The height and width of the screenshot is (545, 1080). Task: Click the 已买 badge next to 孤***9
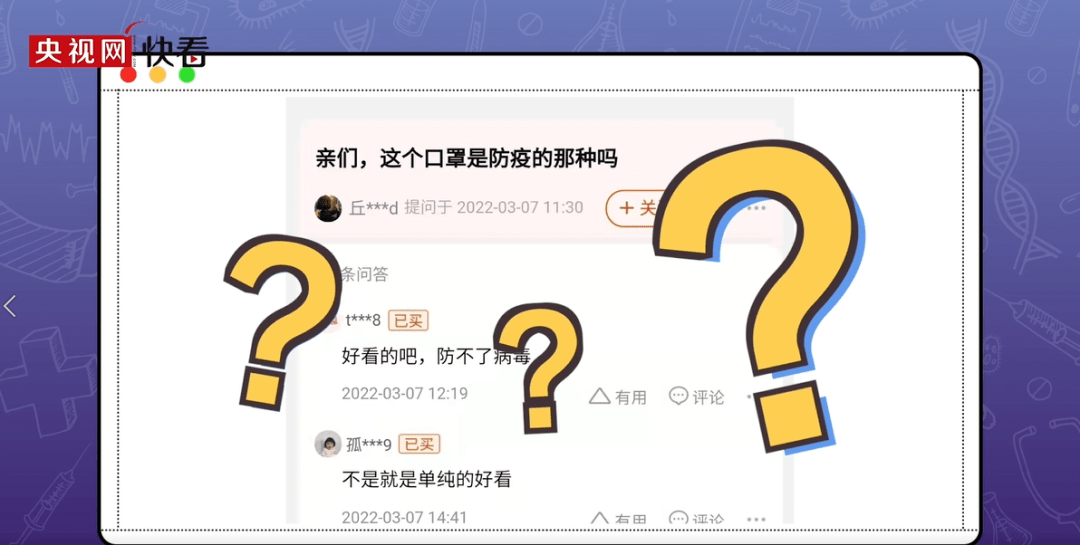419,444
